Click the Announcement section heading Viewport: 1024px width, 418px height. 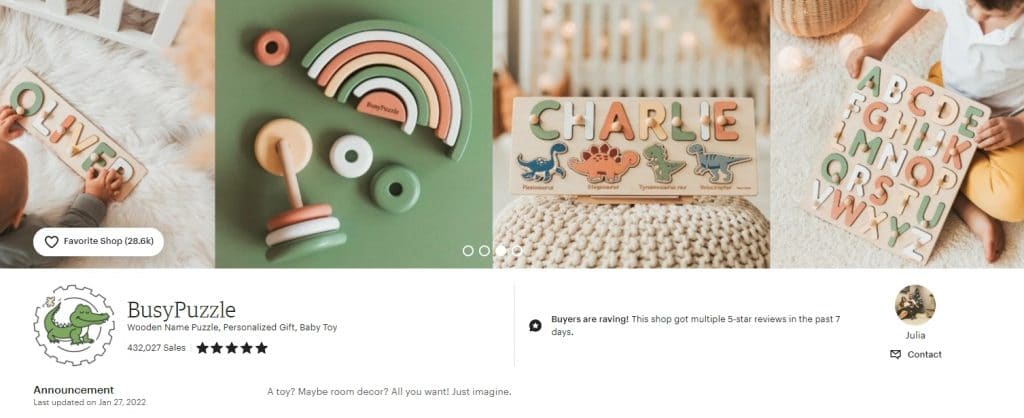(74, 390)
